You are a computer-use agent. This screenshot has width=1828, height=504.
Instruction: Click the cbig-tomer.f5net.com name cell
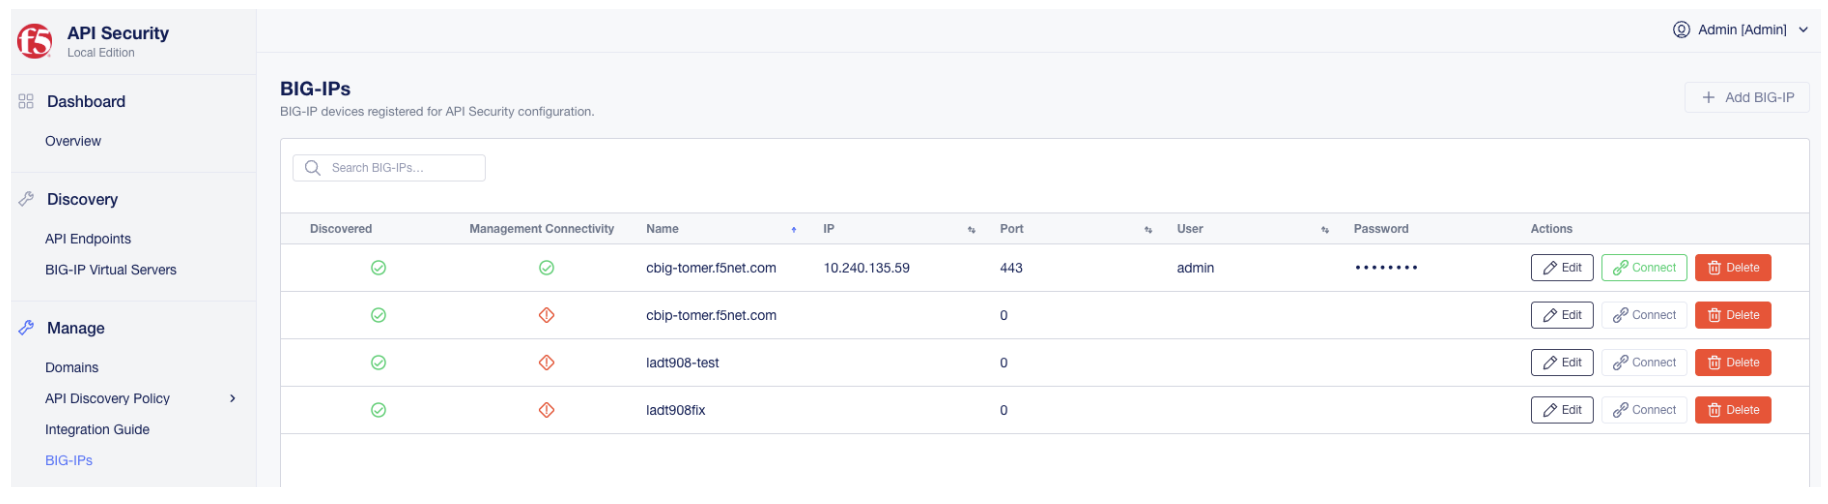point(711,268)
